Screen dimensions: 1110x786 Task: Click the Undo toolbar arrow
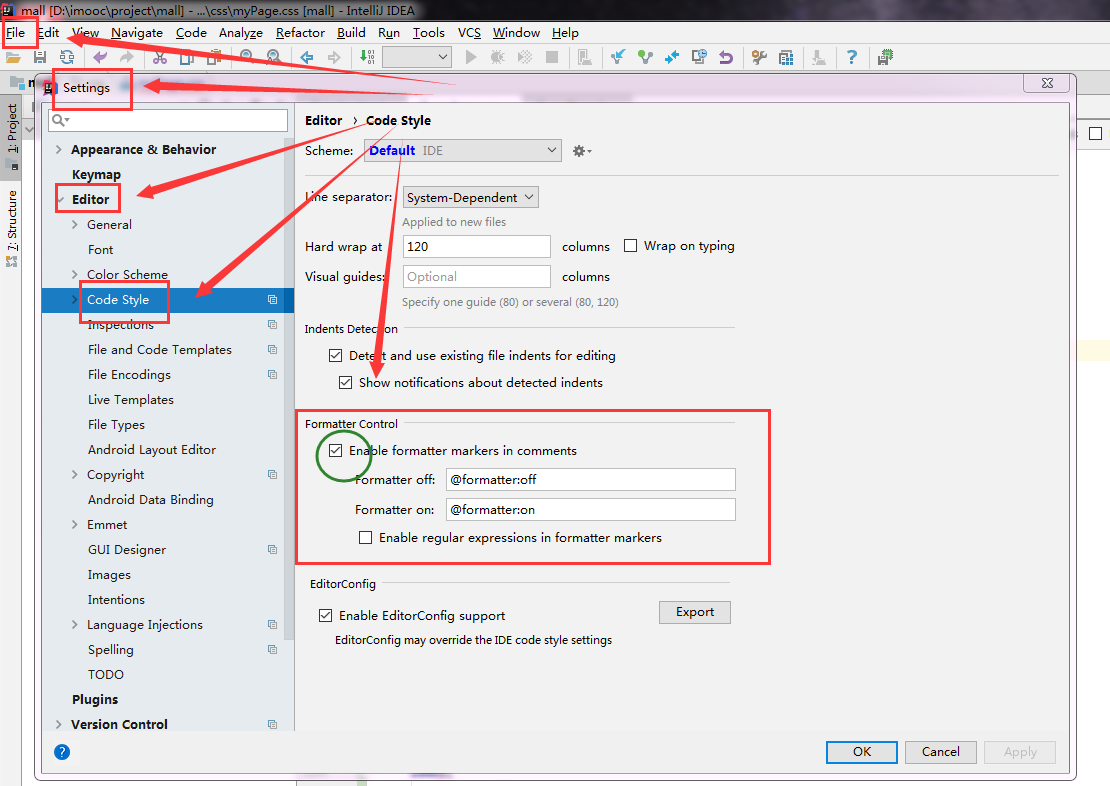100,57
